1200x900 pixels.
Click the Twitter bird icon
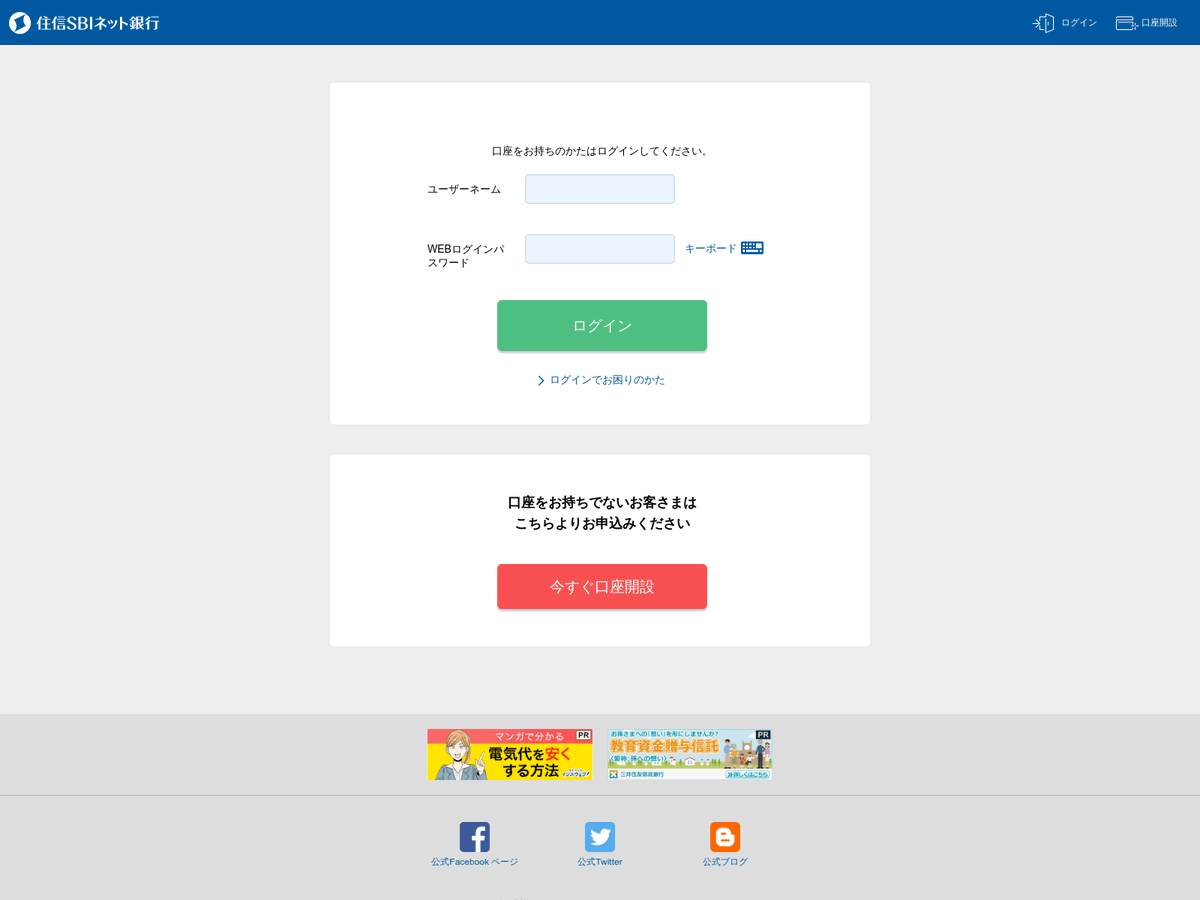coord(599,837)
